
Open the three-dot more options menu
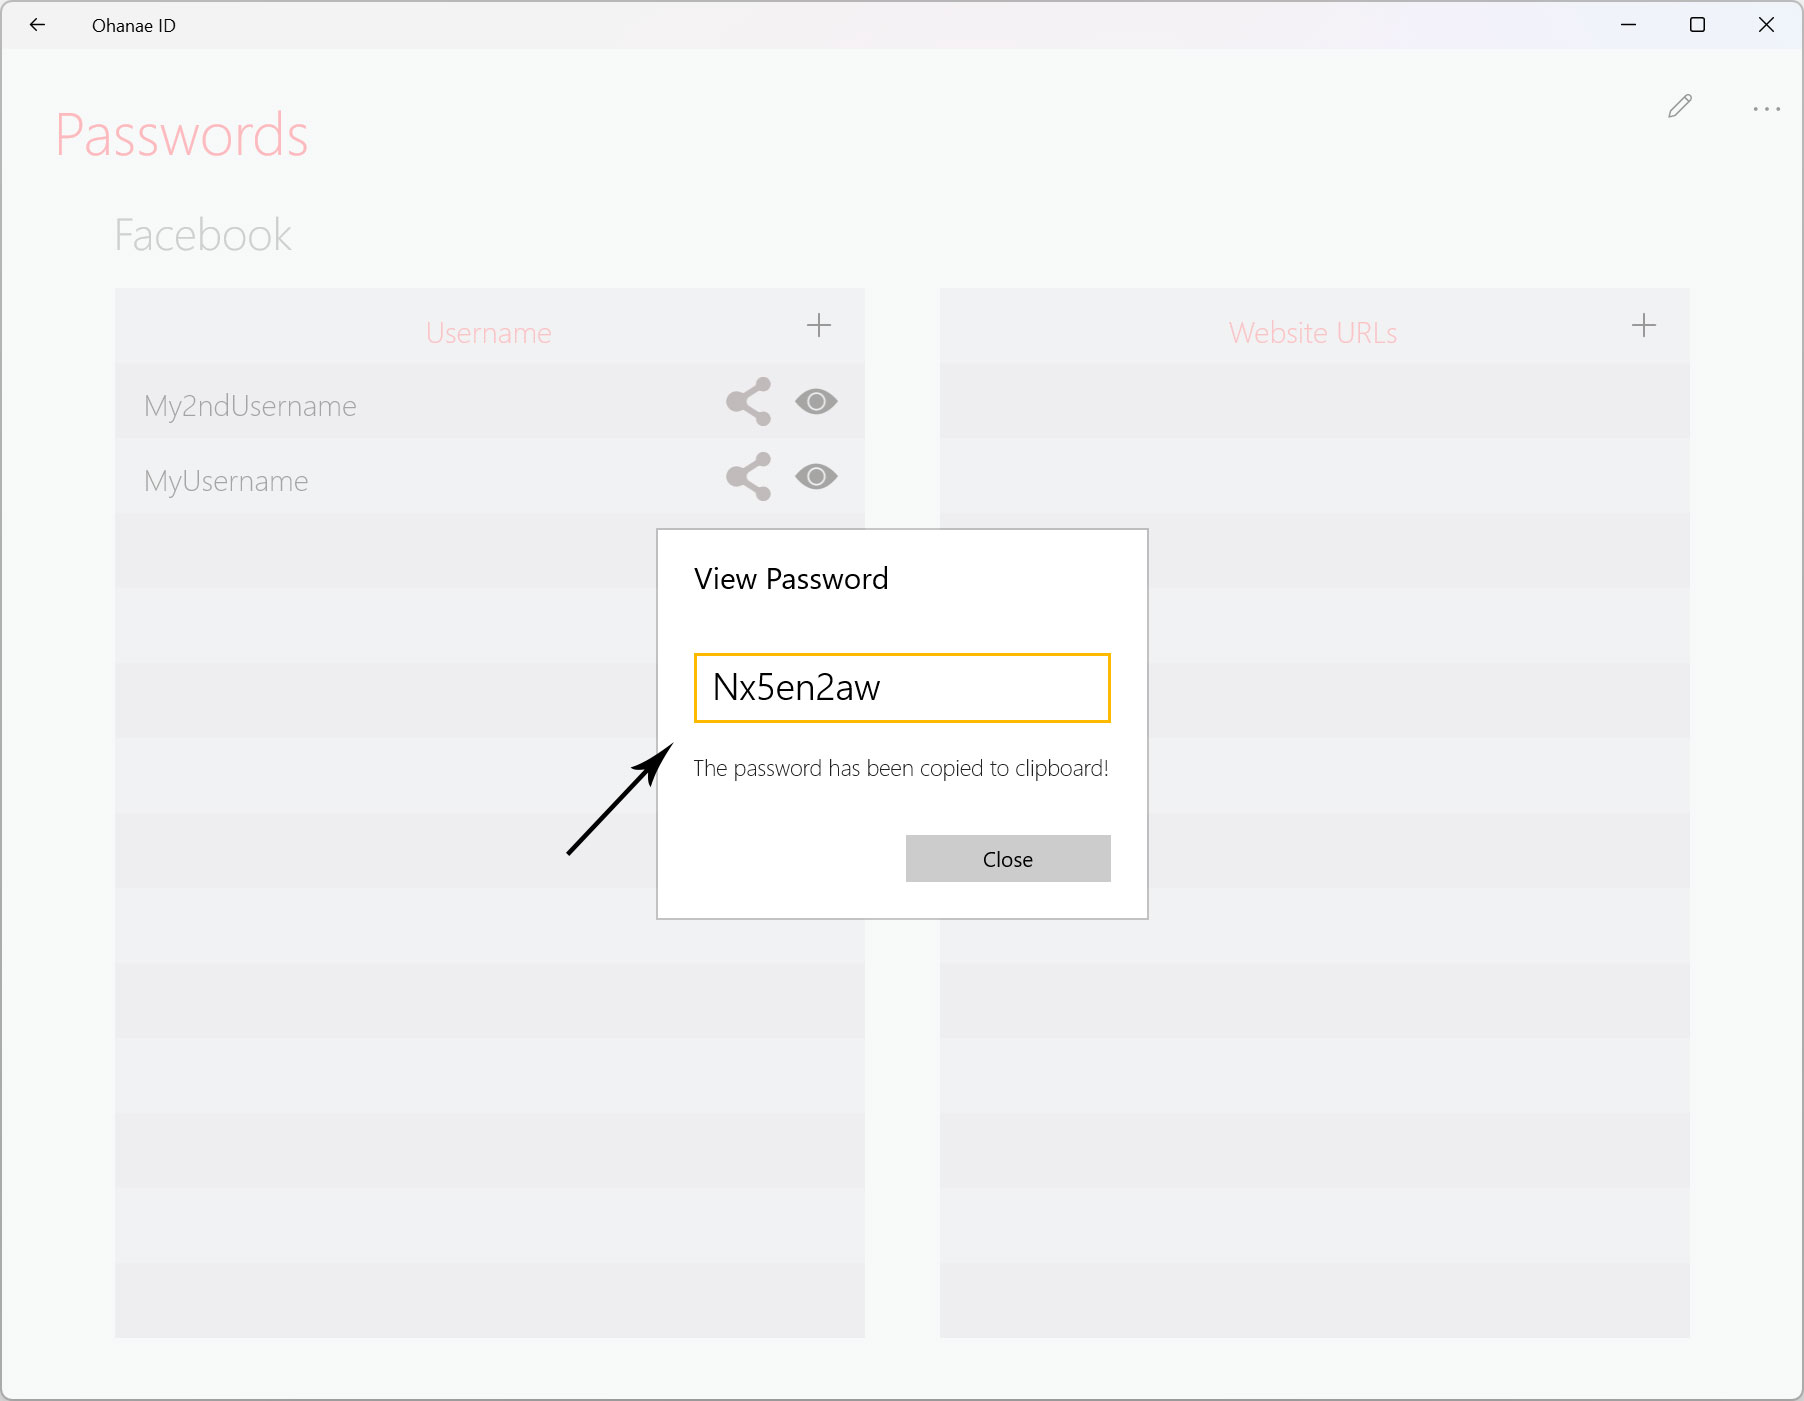tap(1766, 108)
